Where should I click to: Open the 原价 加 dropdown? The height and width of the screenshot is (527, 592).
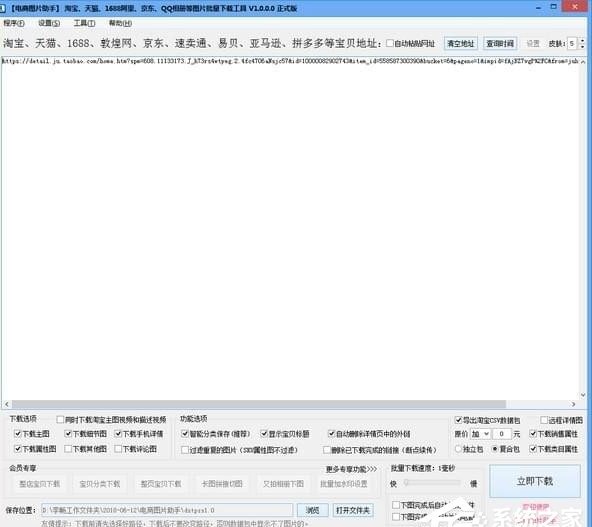coord(480,434)
